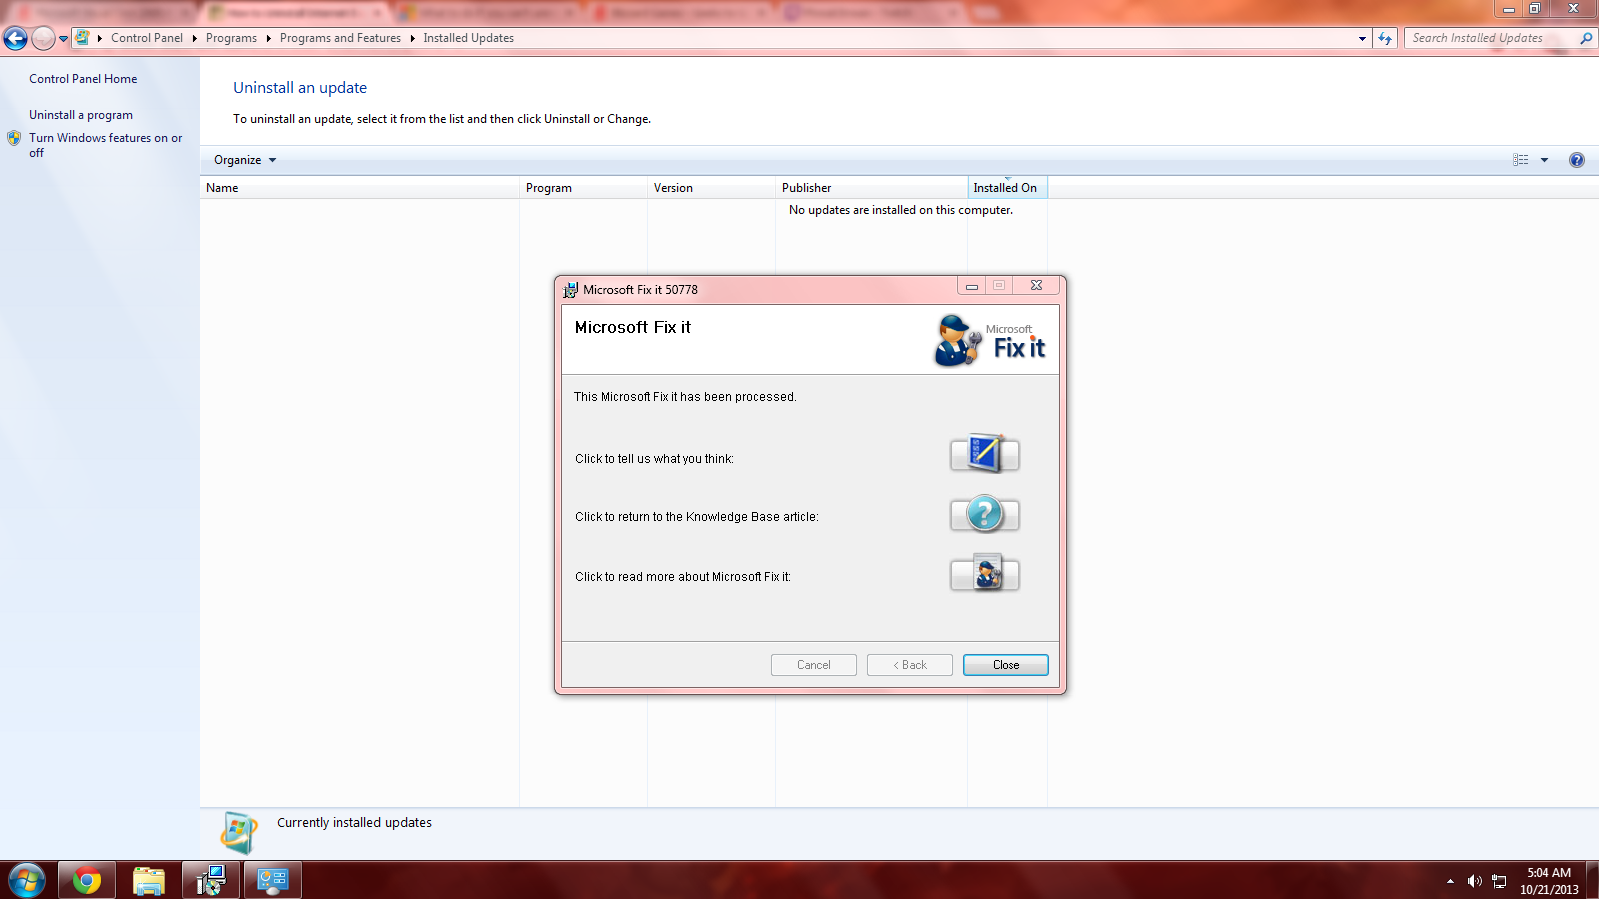Image resolution: width=1599 pixels, height=899 pixels.
Task: Click the search magnifier icon
Action: [x=1586, y=38]
